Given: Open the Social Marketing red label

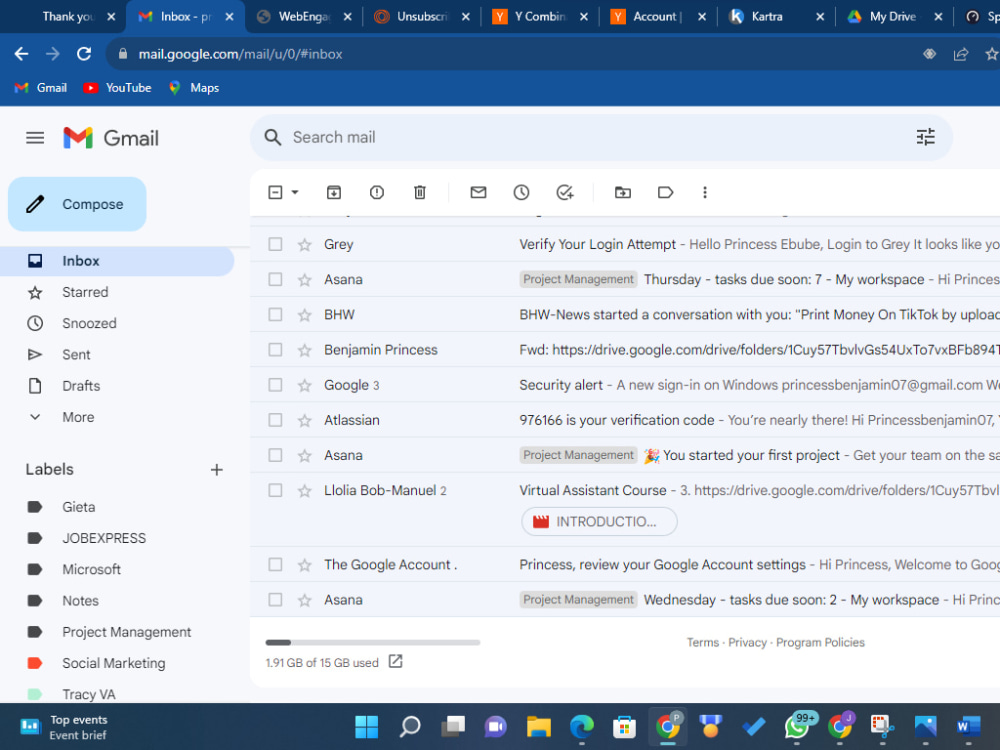Looking at the screenshot, I should point(114,663).
